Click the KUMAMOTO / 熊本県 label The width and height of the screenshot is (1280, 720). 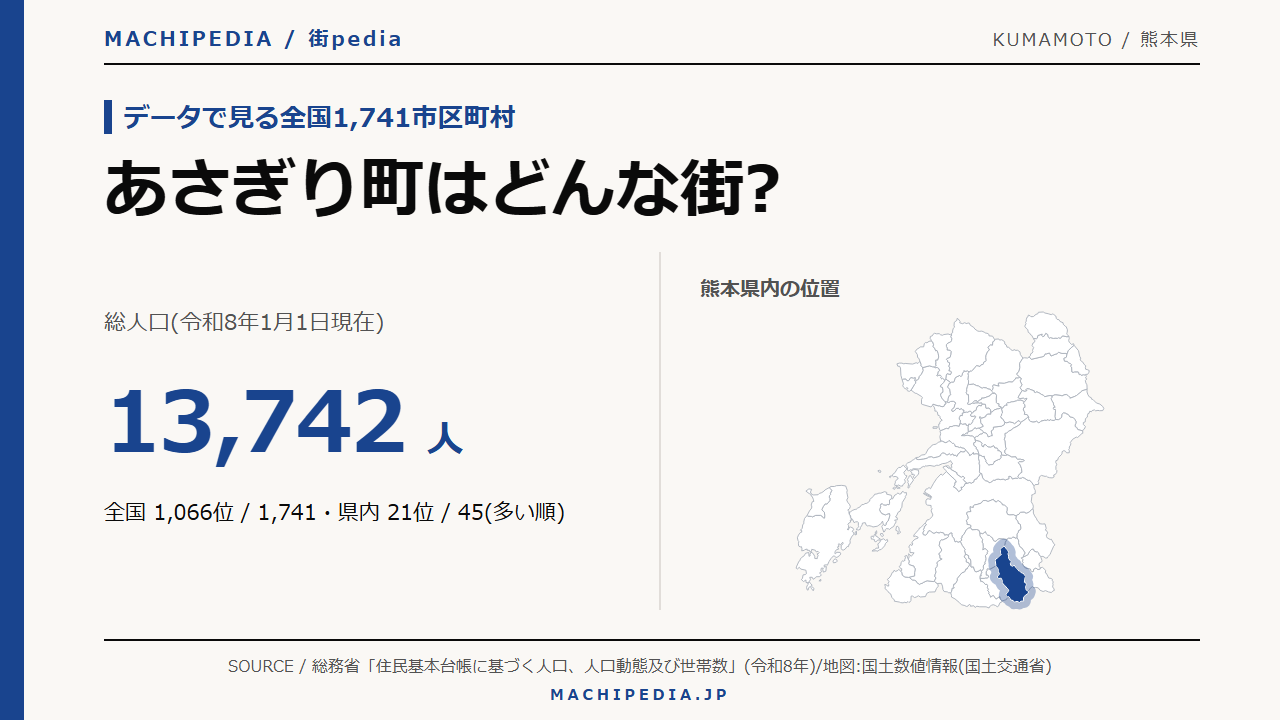click(1095, 40)
